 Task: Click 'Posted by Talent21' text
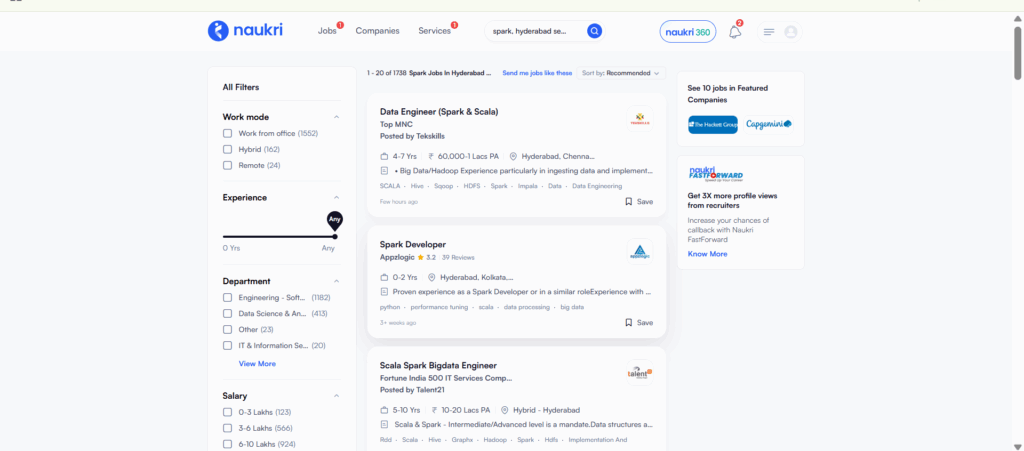(x=412, y=390)
